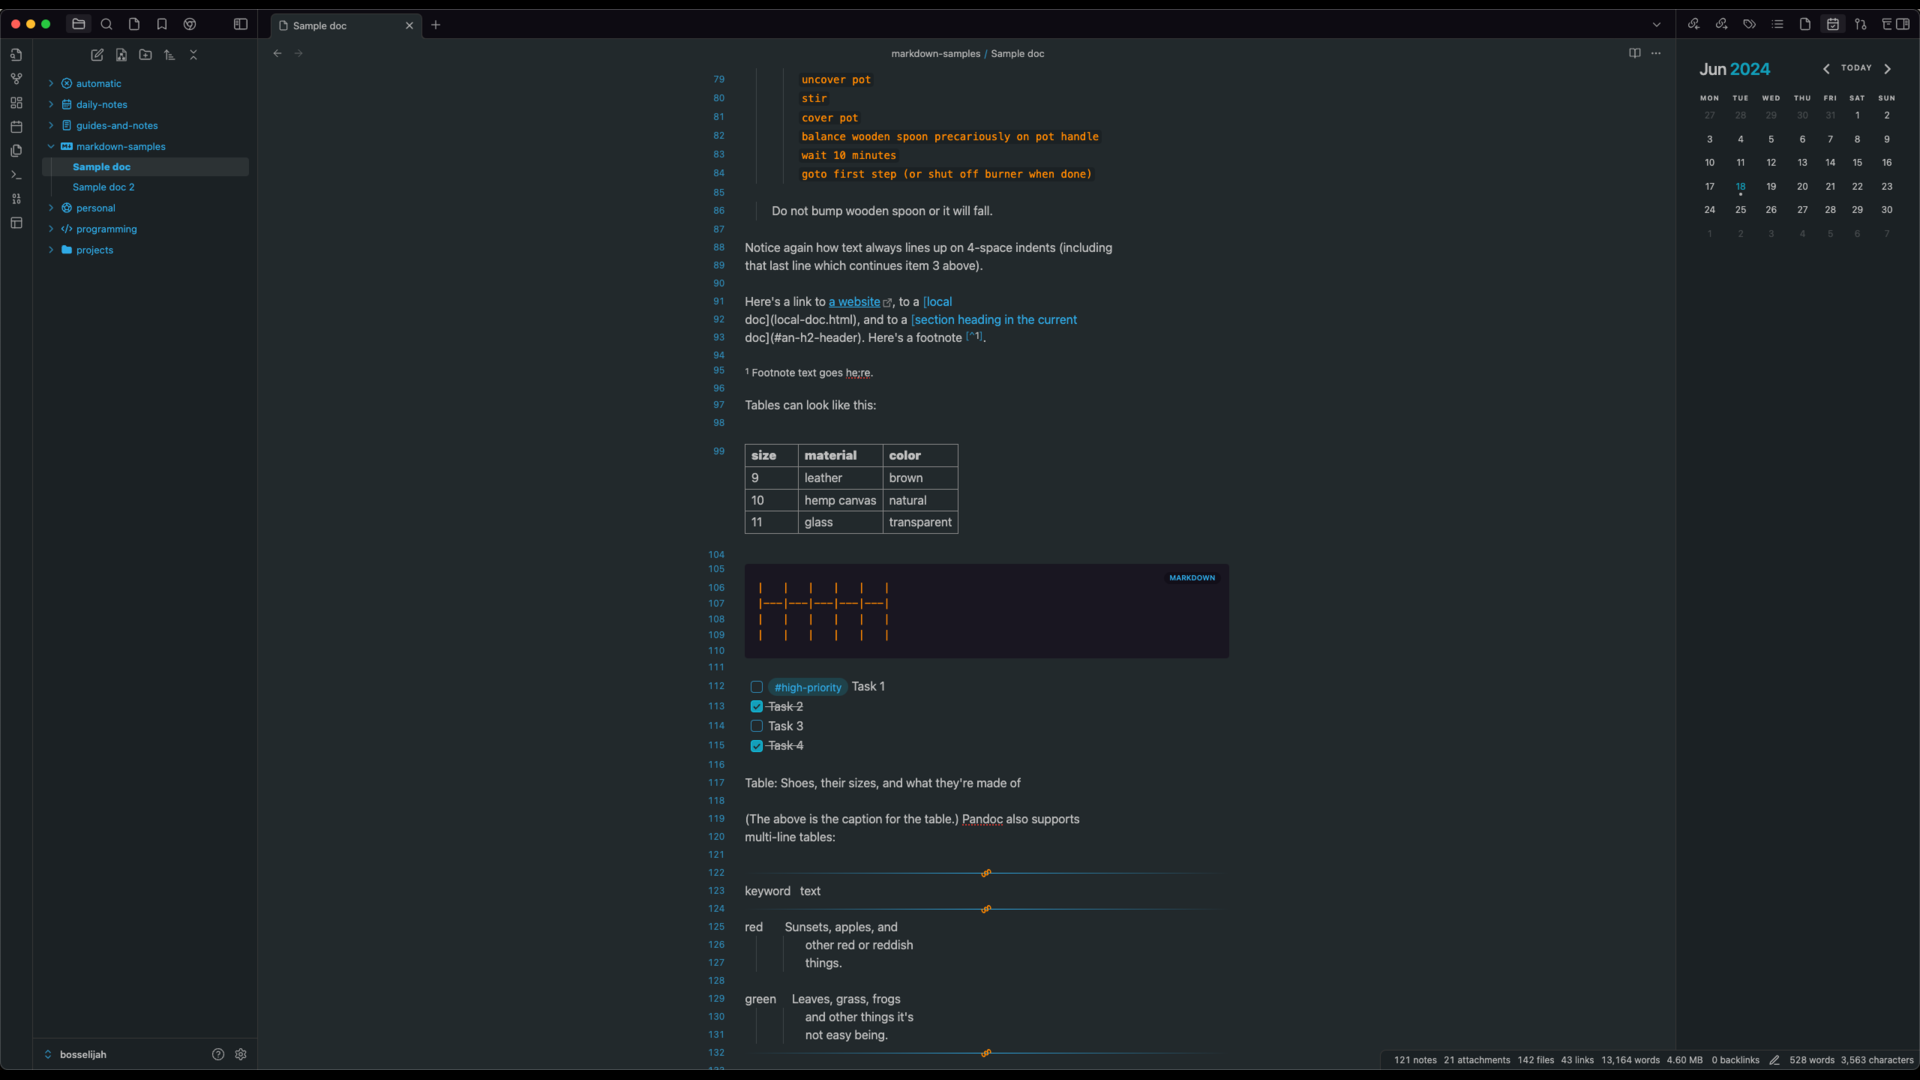Select June 18 in the calendar
Screen dimensions: 1920x1080
pos(1741,187)
